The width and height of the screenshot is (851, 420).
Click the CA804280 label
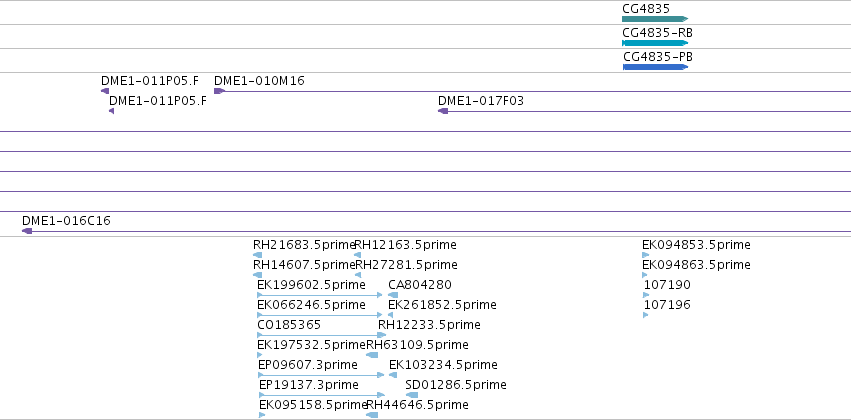coord(420,285)
